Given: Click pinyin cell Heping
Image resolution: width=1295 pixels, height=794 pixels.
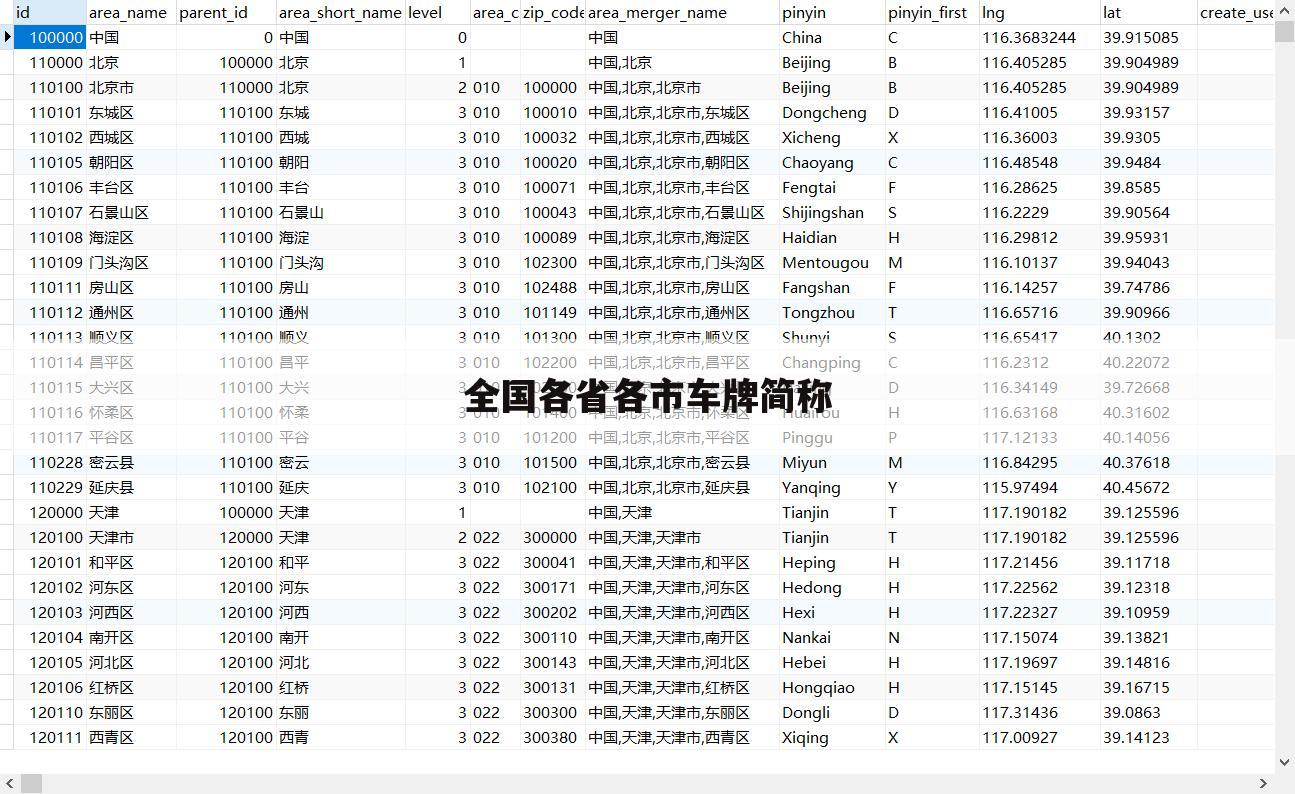Looking at the screenshot, I should coord(832,562).
